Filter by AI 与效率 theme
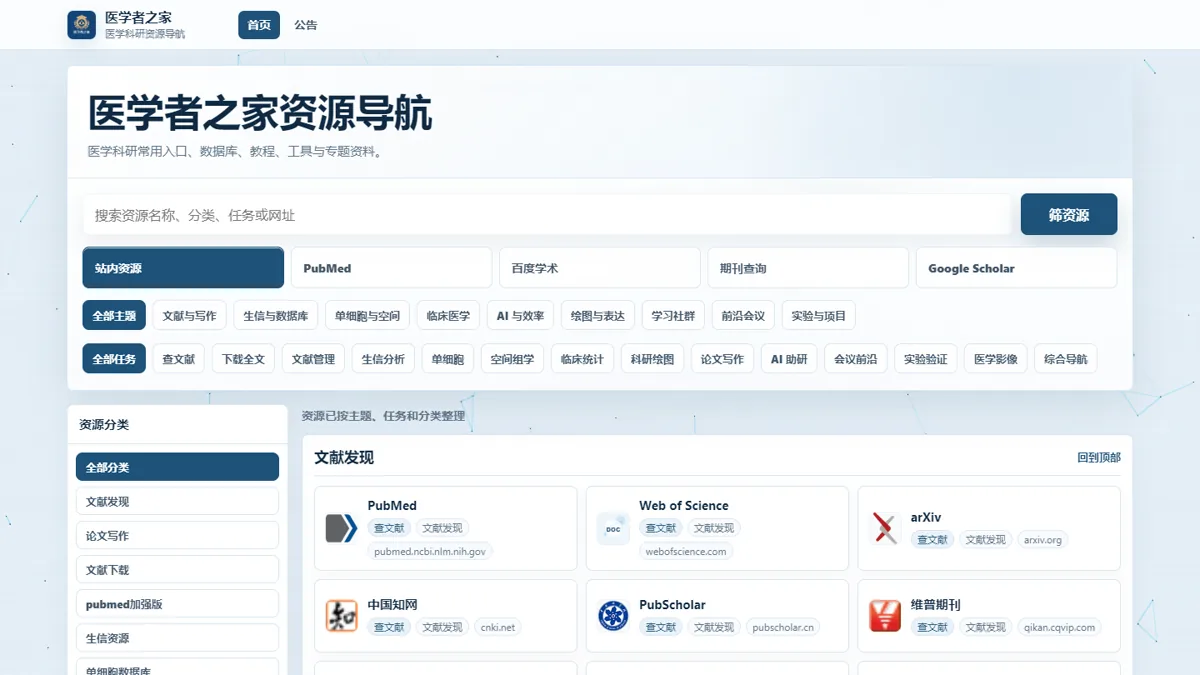 (x=521, y=316)
